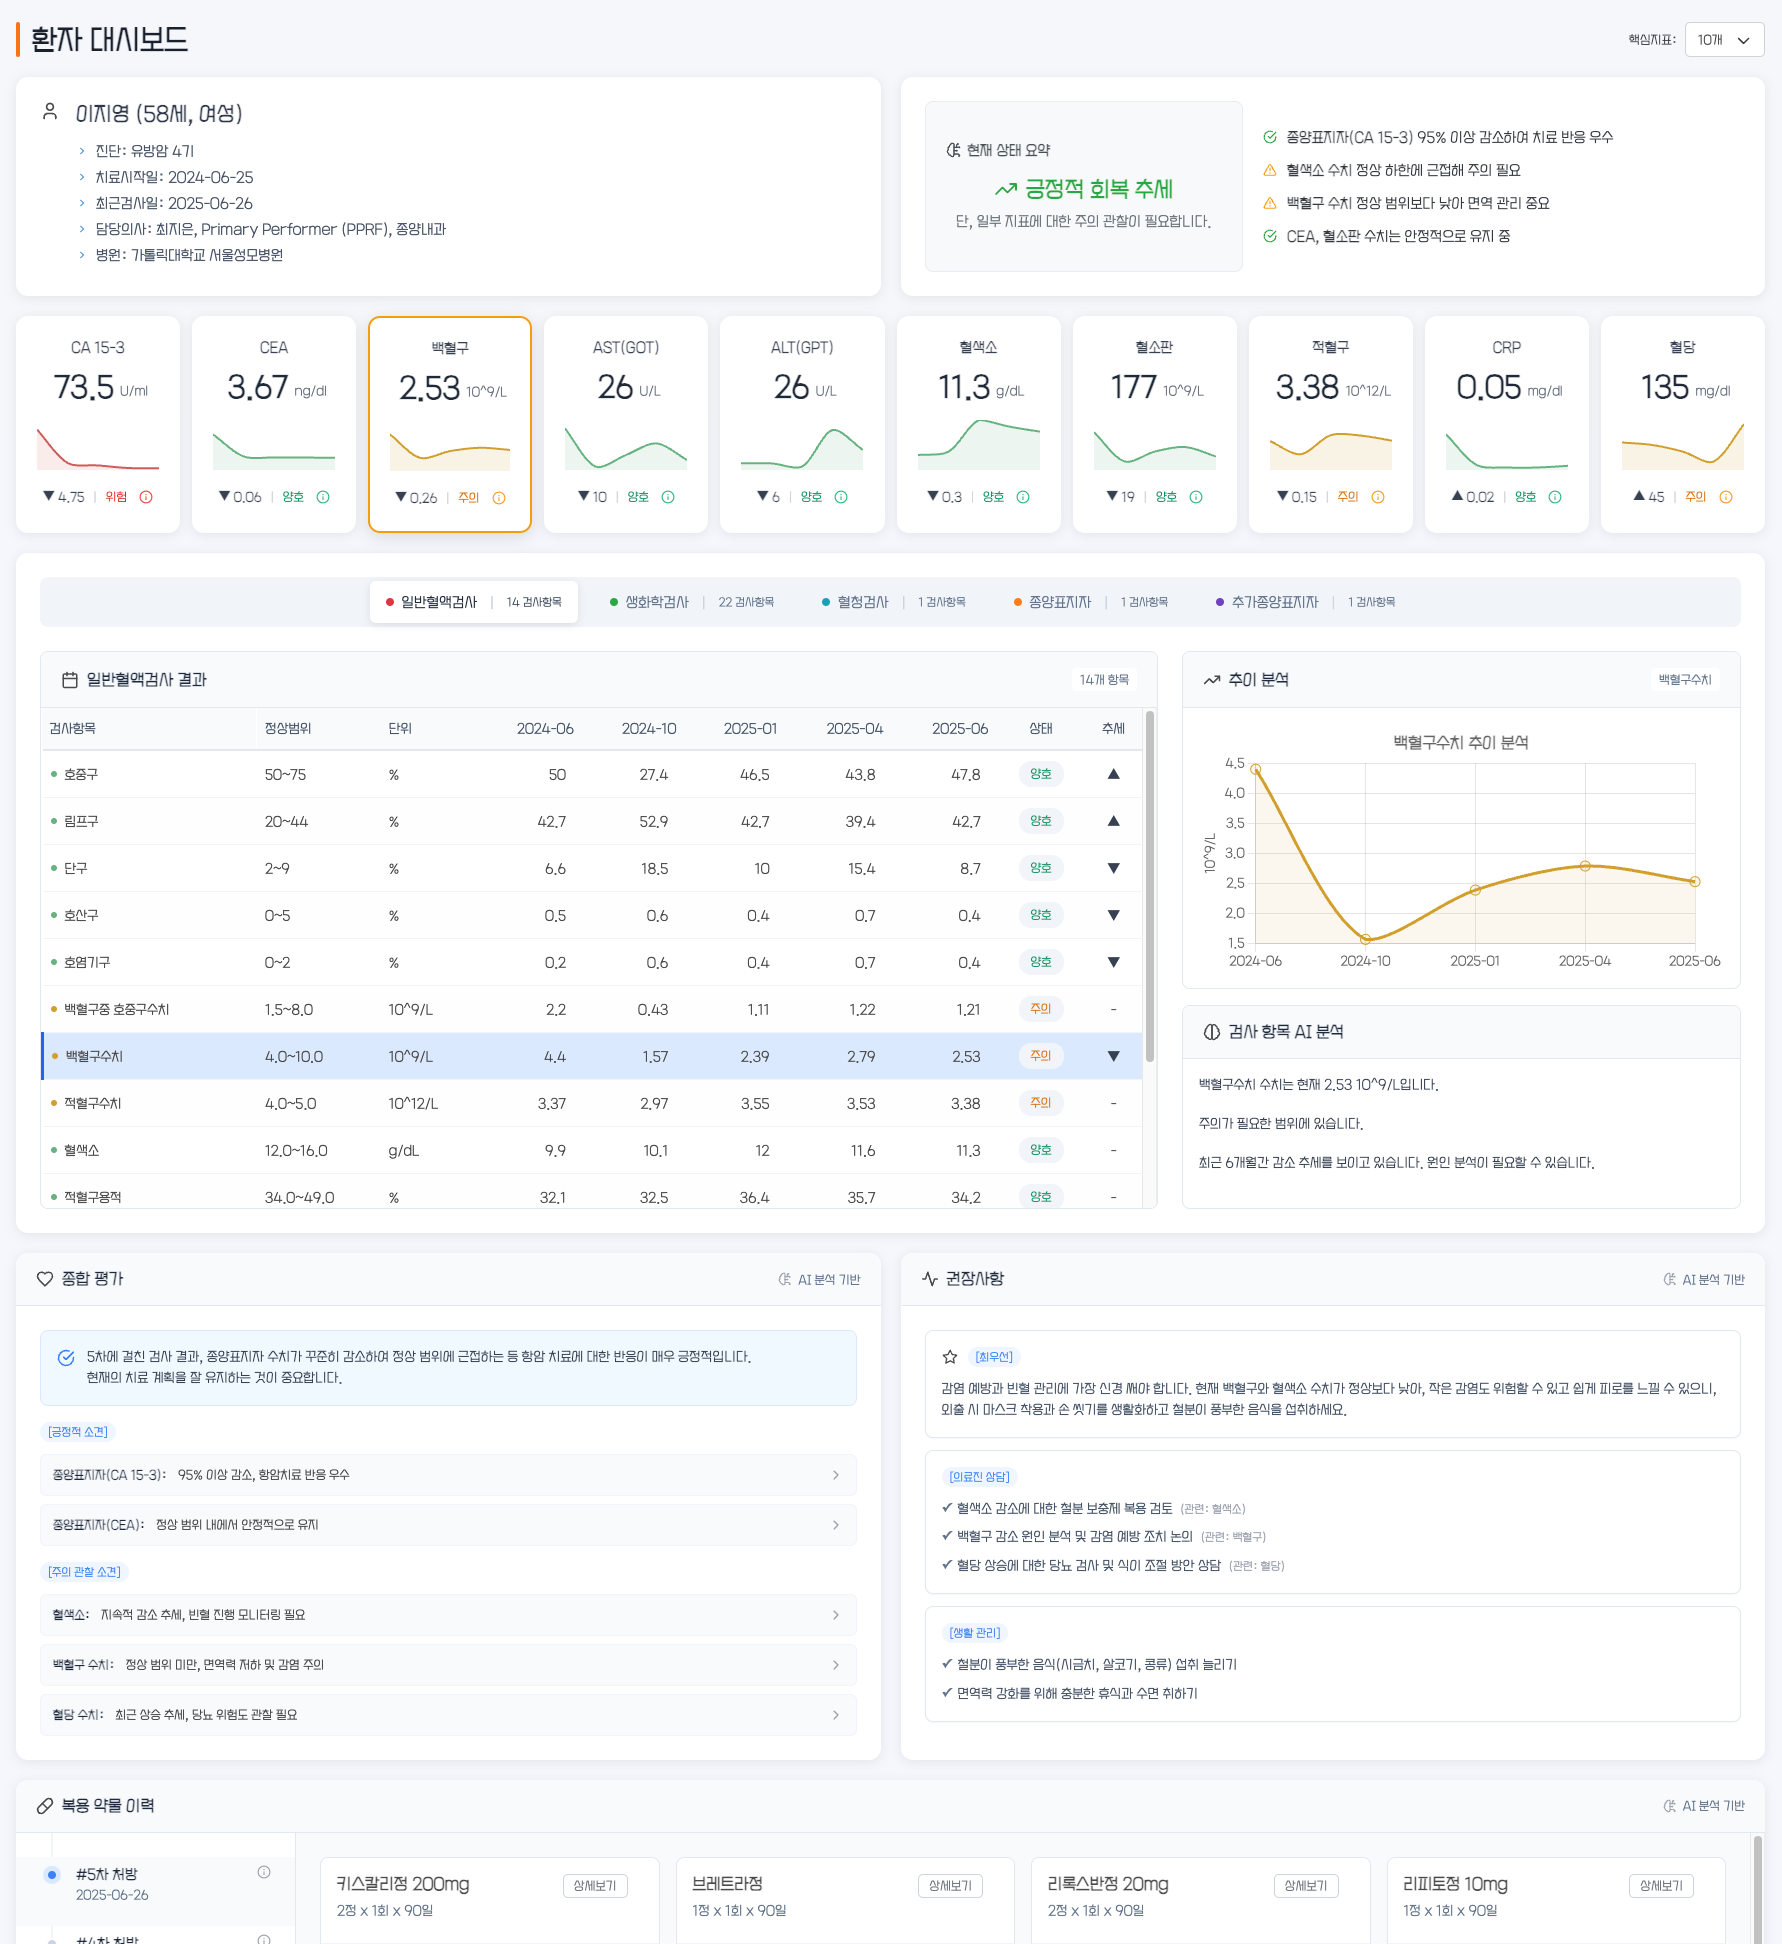This screenshot has height=1944, width=1782.
Task: Click the star icon next to 최우선
Action: pyautogui.click(x=950, y=1357)
